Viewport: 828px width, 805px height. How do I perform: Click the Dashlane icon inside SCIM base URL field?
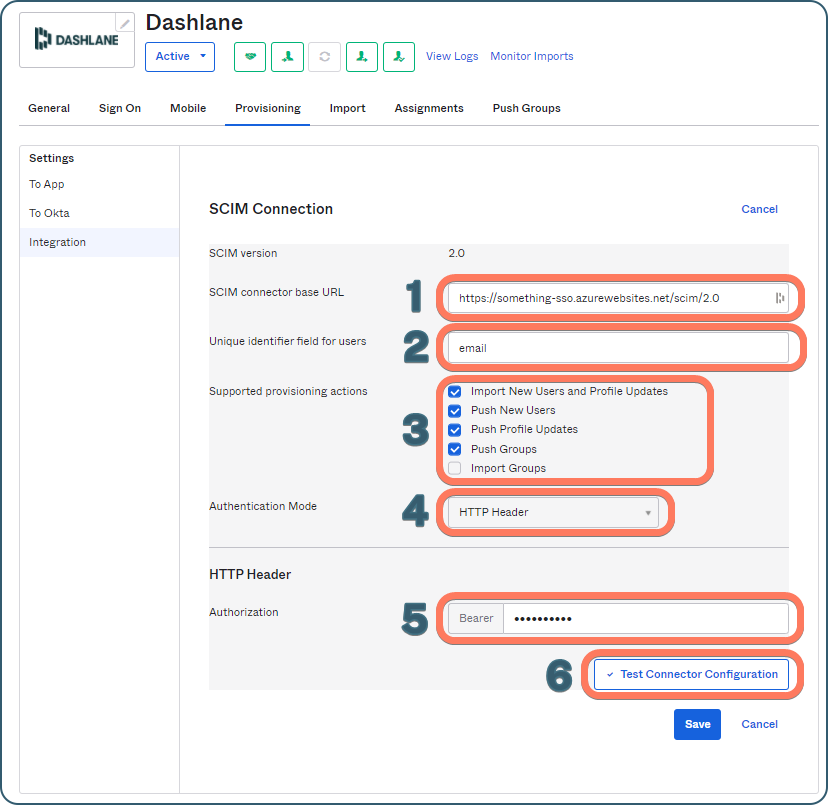(x=779, y=298)
